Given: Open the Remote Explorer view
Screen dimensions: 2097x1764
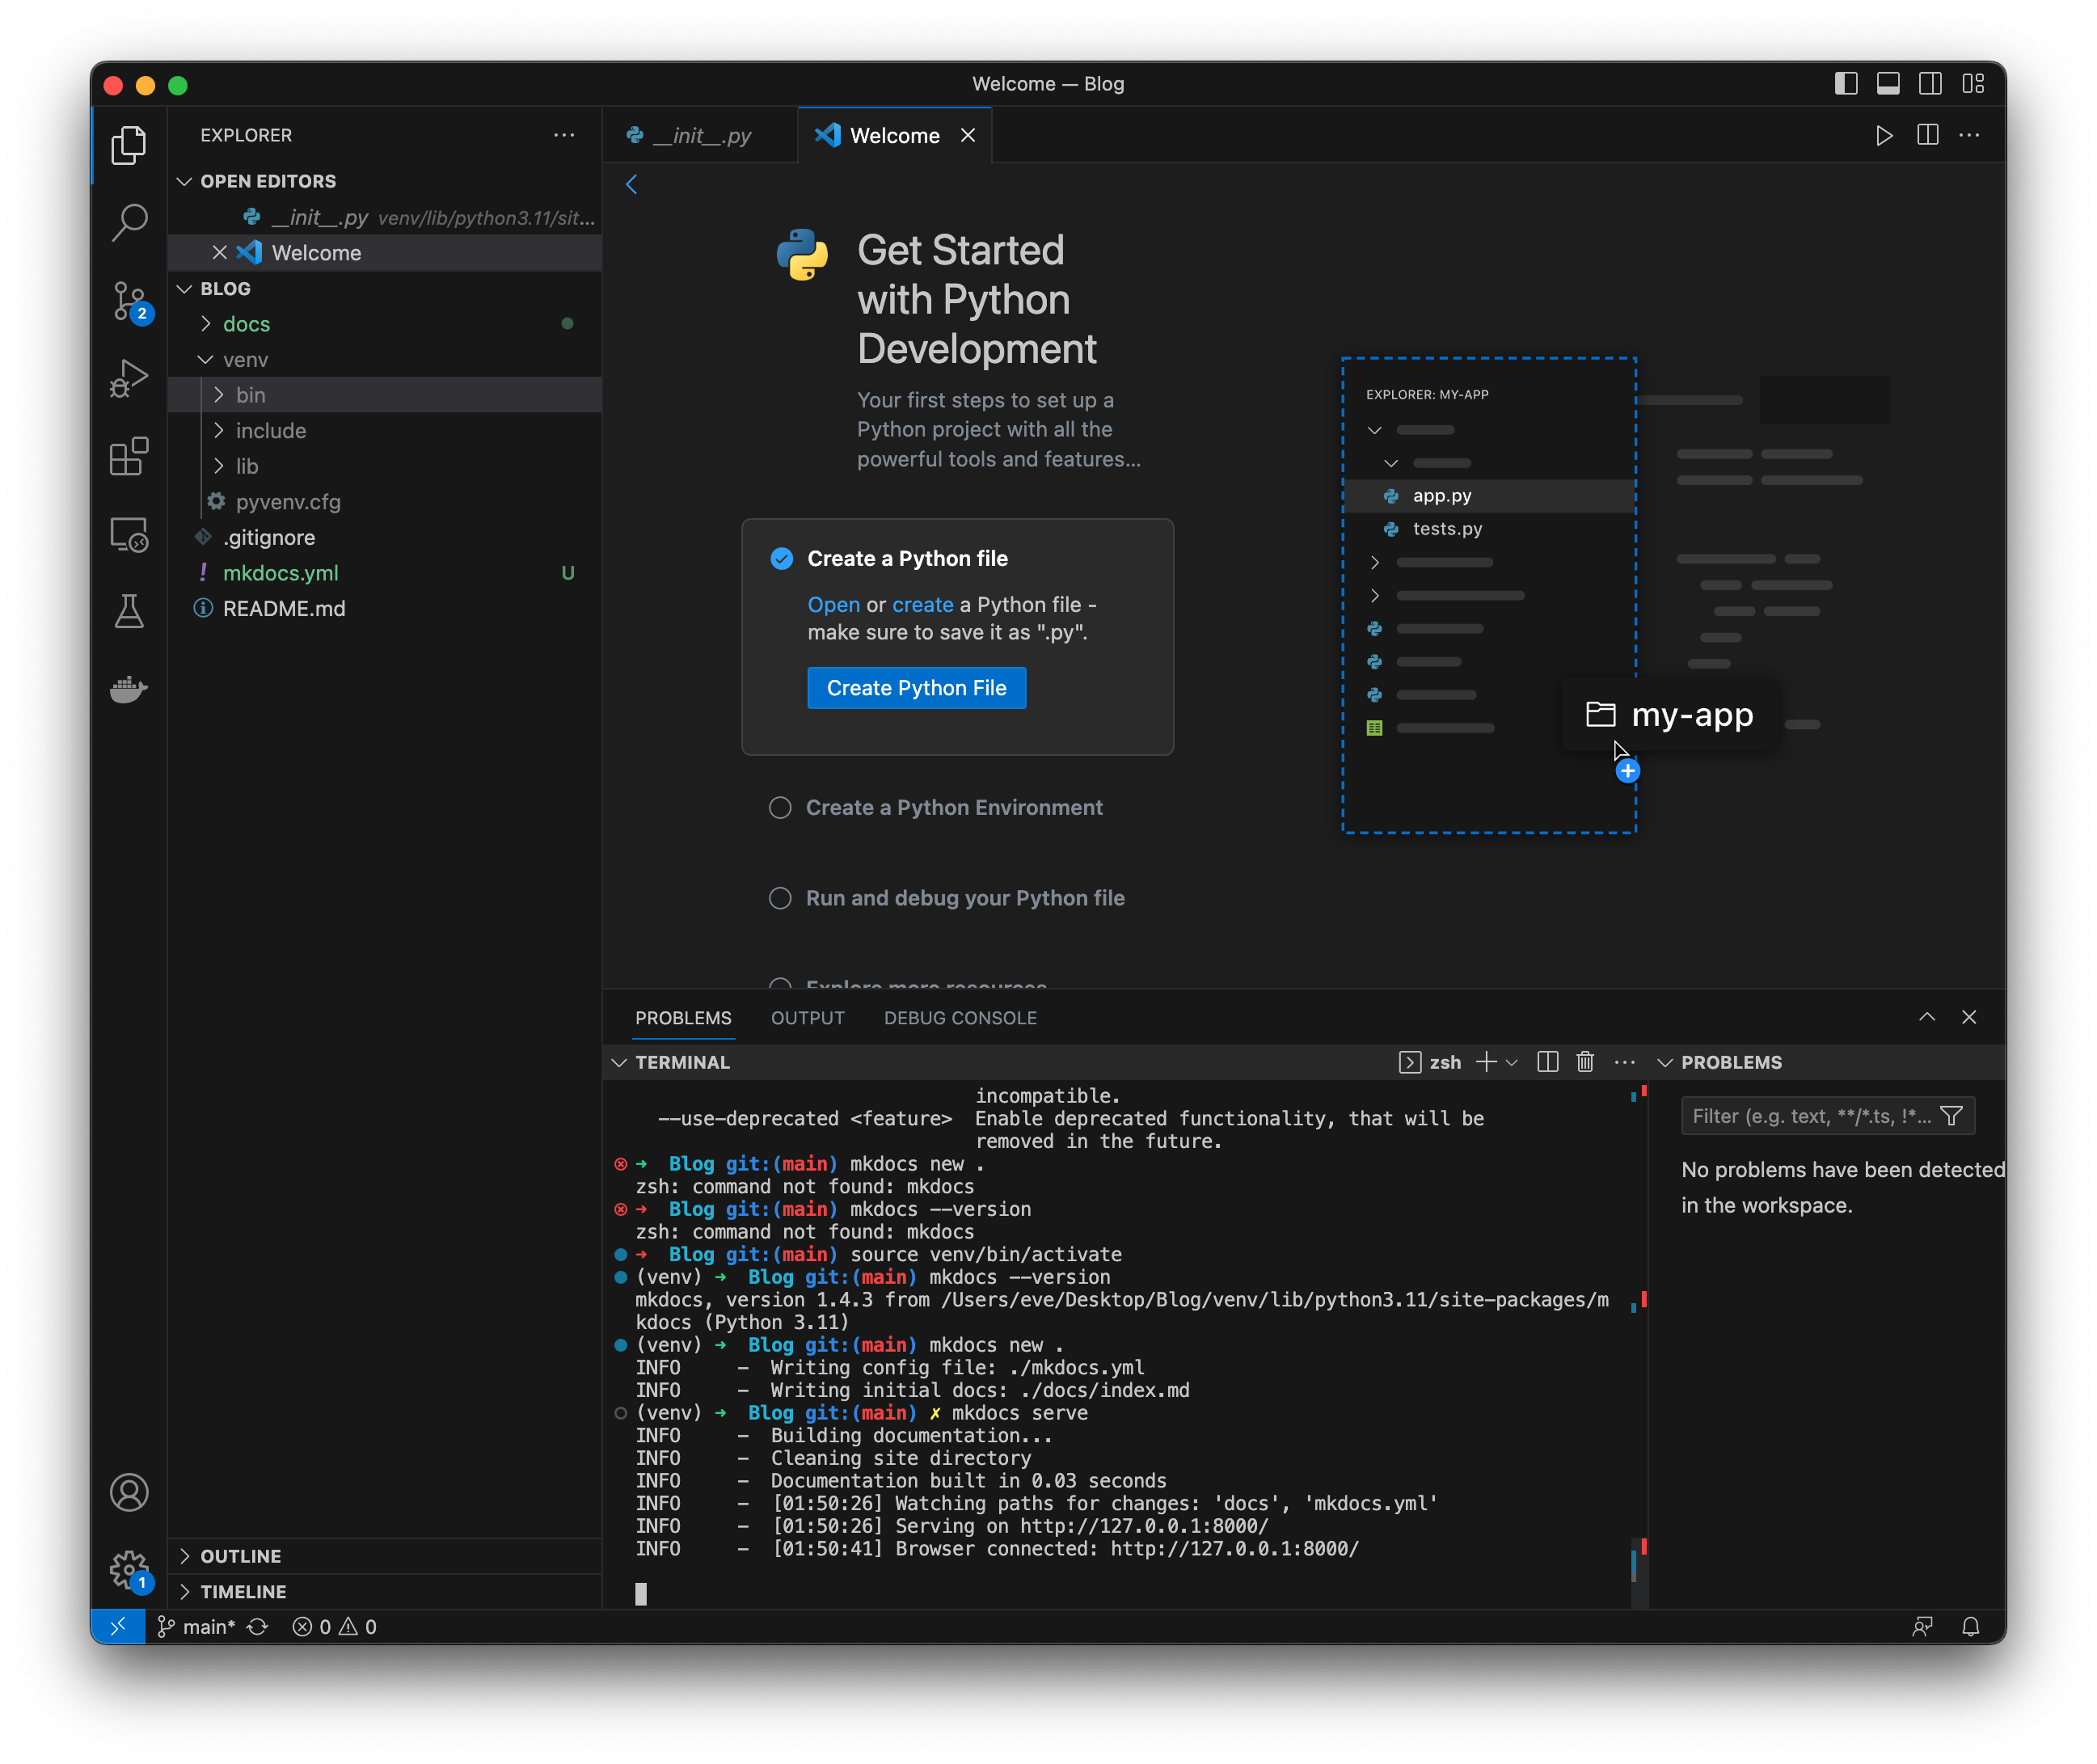Looking at the screenshot, I should (128, 535).
